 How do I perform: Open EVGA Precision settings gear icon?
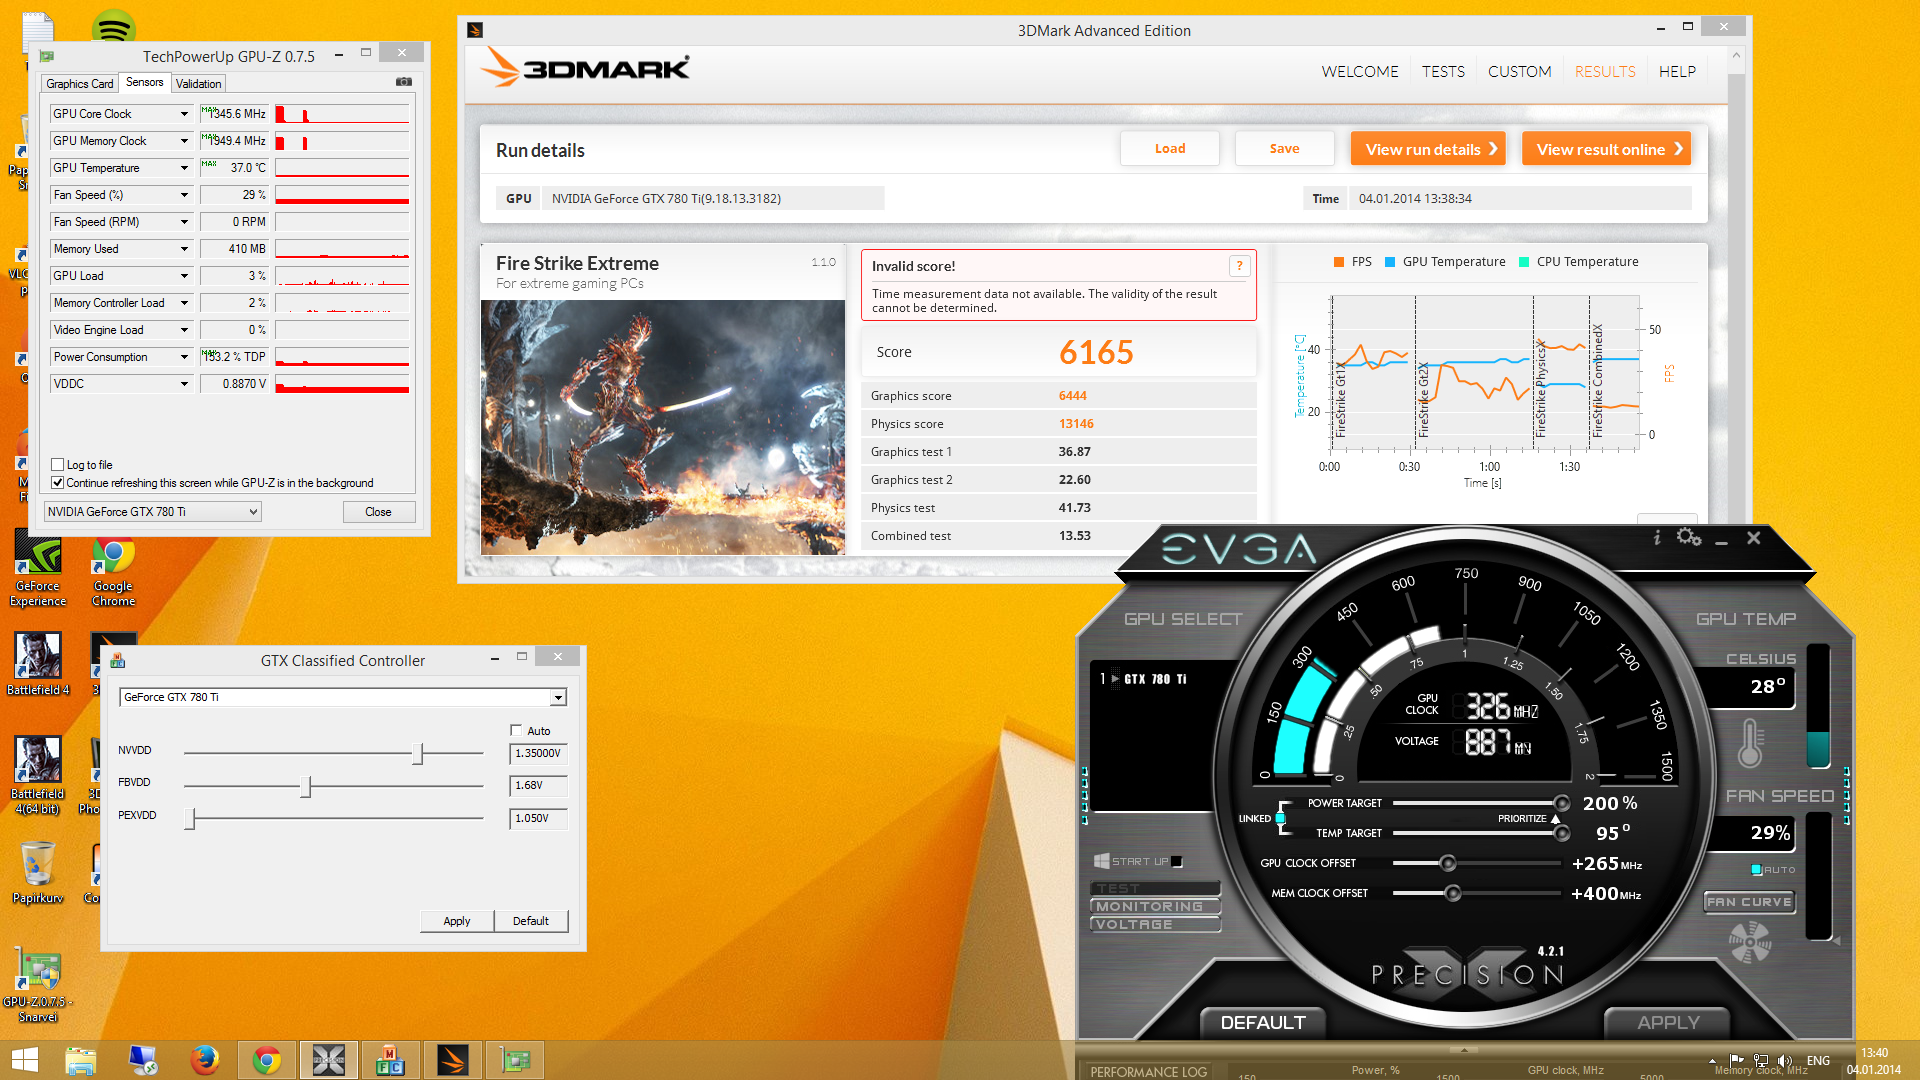[1689, 538]
